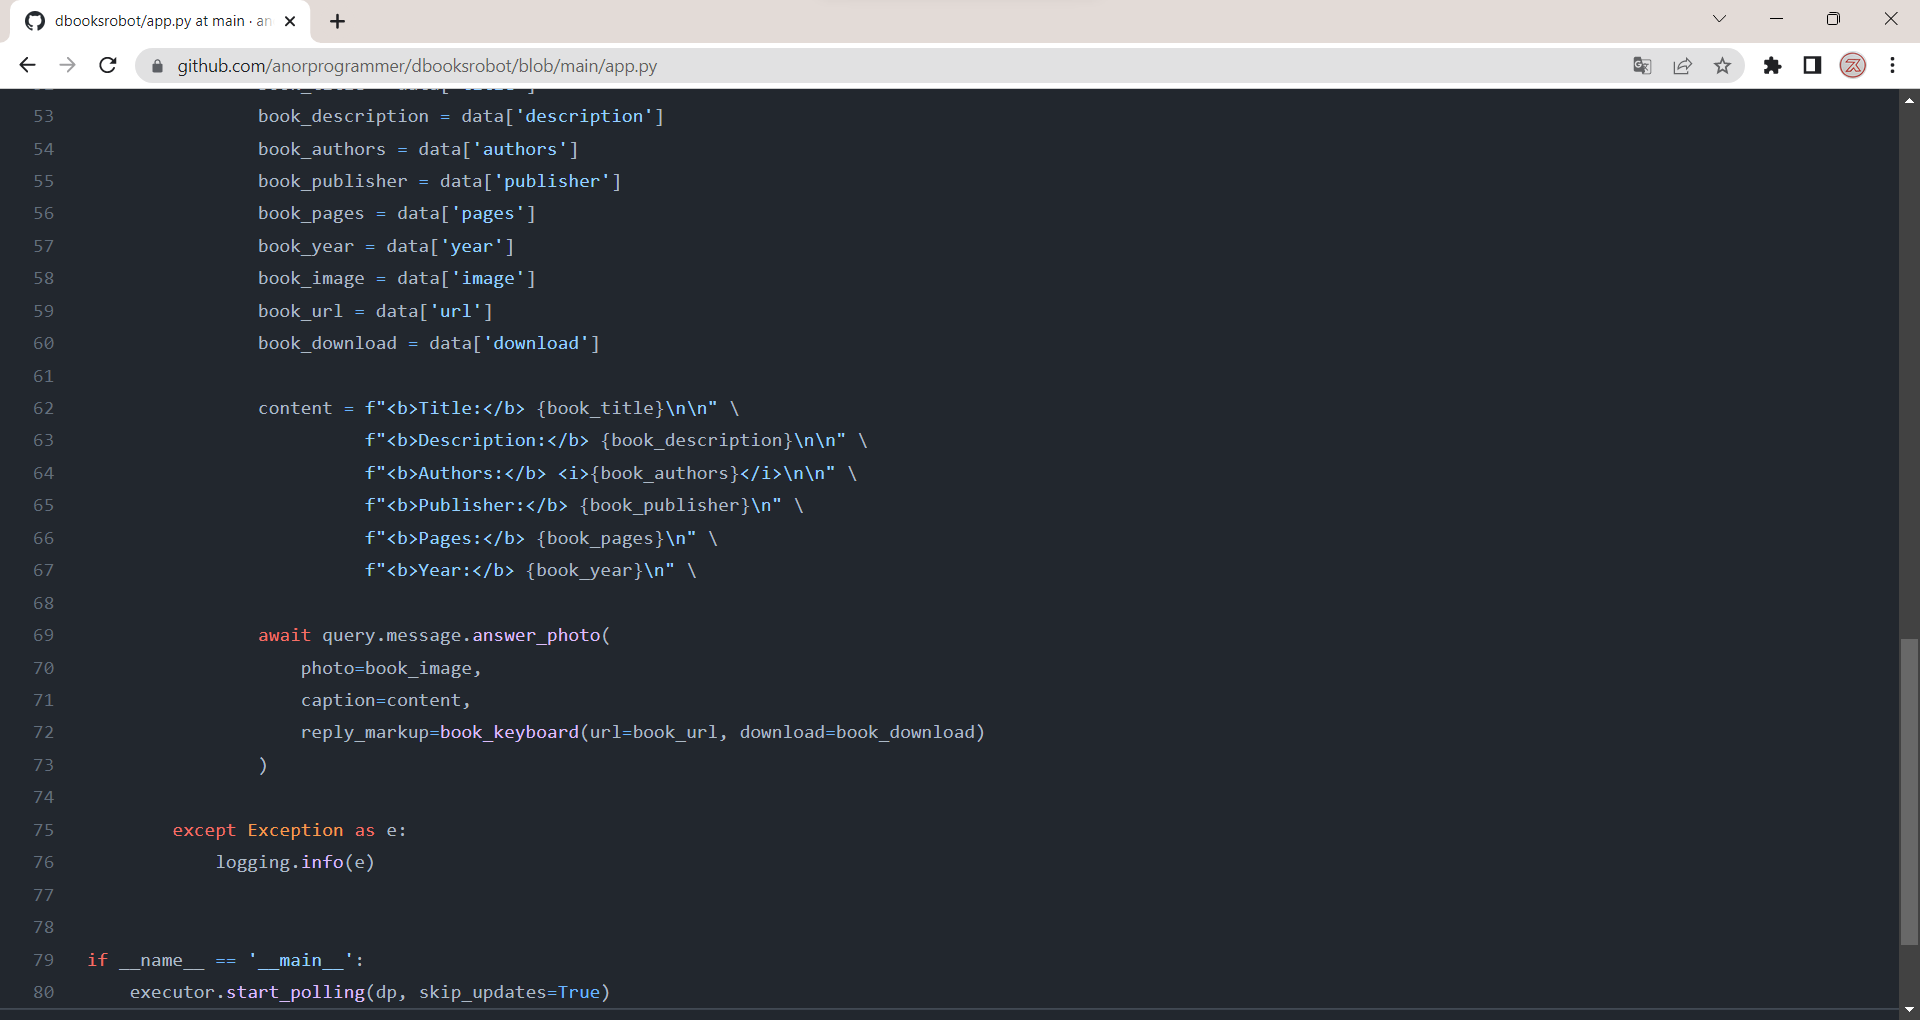This screenshot has width=1920, height=1020.
Task: Click the await keyword
Action: coord(284,635)
